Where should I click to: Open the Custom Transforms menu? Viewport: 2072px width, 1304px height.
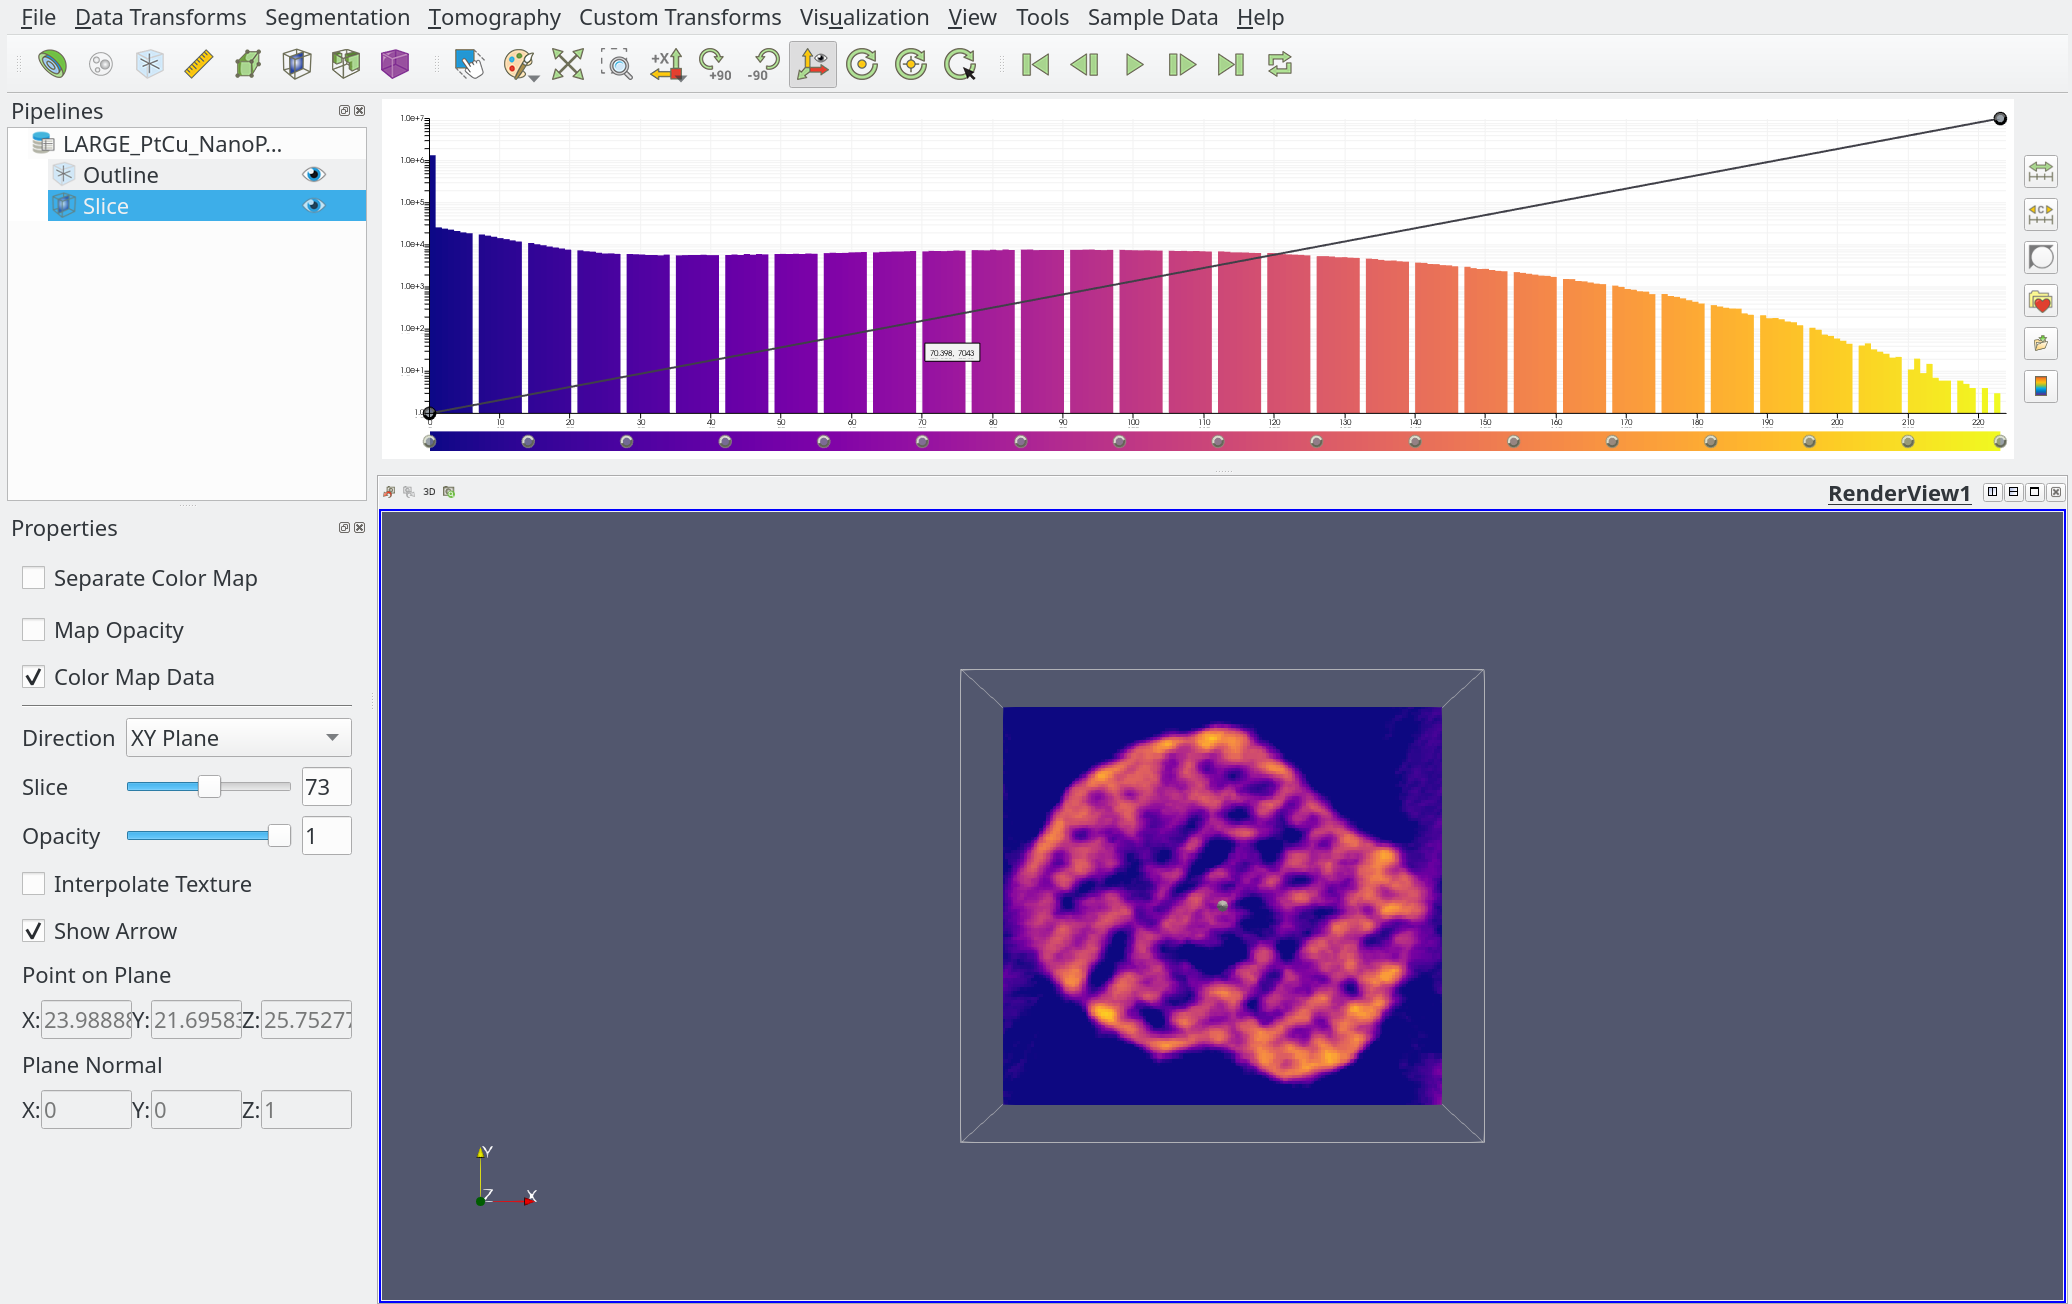(680, 17)
